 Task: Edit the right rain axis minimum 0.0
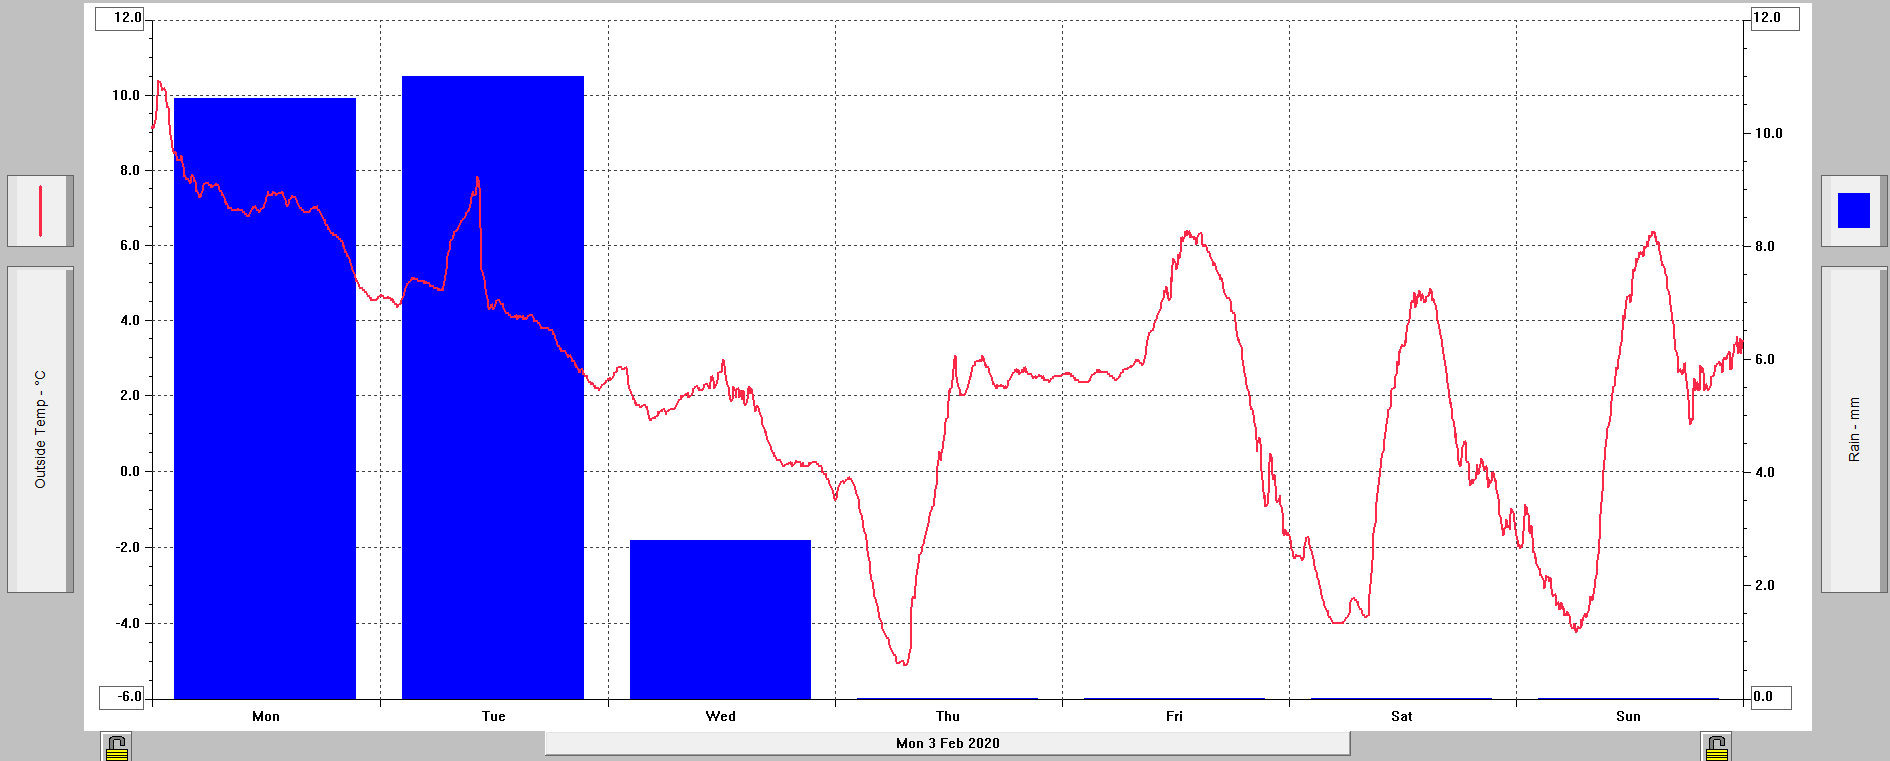pyautogui.click(x=1769, y=697)
